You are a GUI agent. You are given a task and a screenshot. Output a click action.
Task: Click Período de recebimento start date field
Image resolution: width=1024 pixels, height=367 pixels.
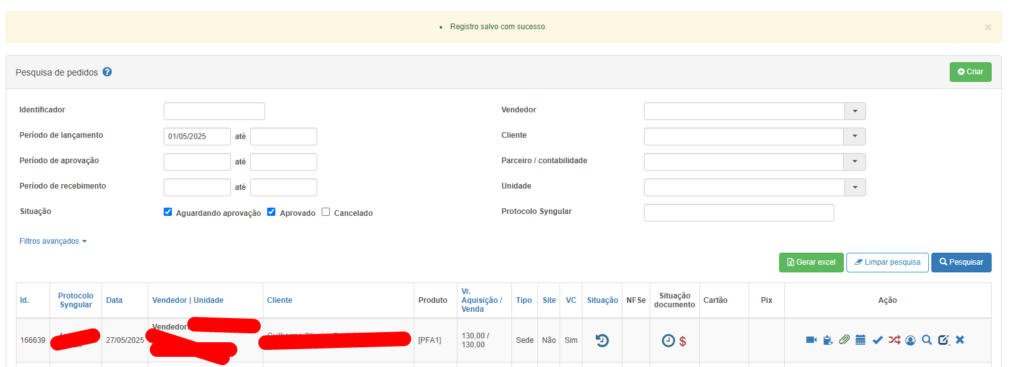coord(197,187)
